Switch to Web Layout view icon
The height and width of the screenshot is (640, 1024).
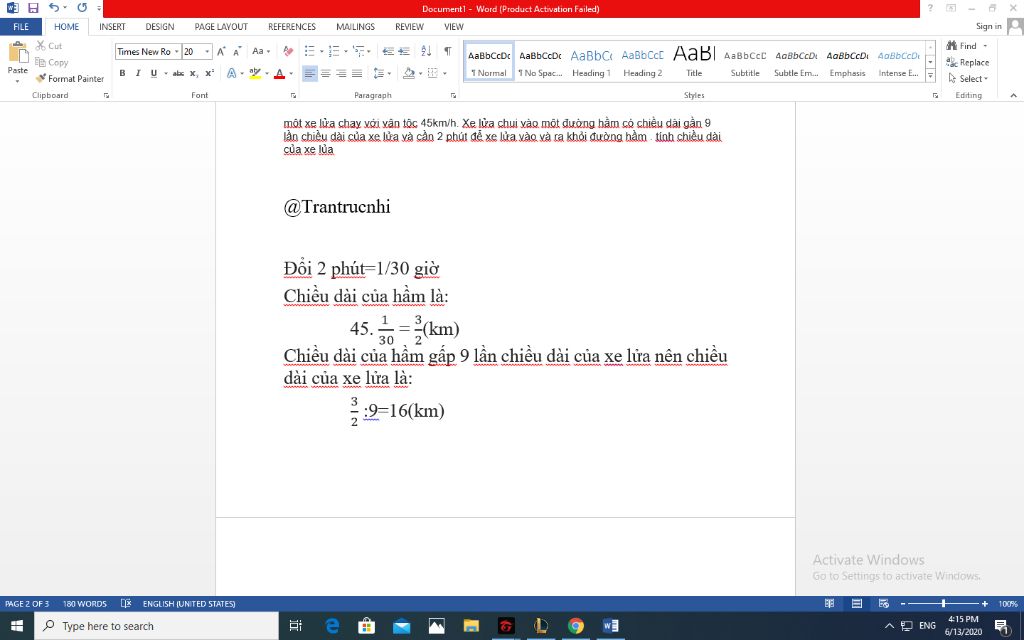tap(884, 603)
